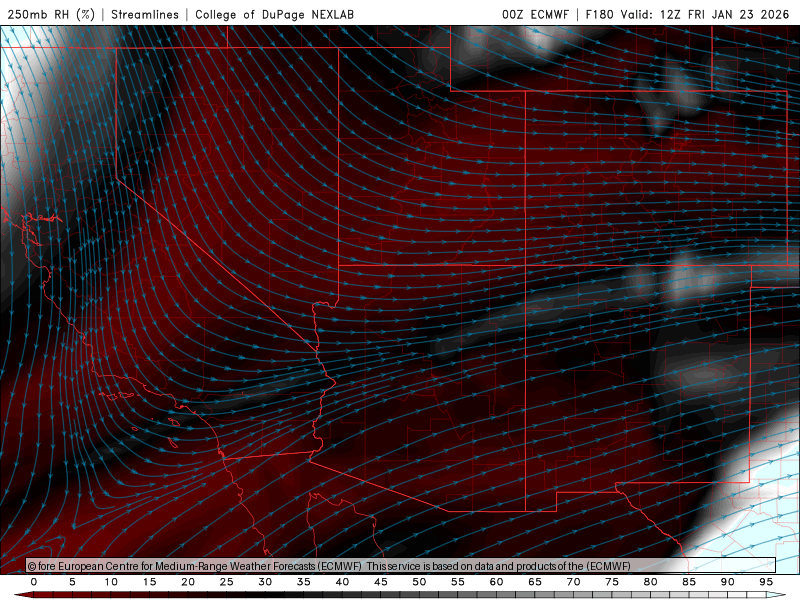Viewport: 800px width, 600px height.
Task: Click the "25" color scale label
Action: point(226,582)
